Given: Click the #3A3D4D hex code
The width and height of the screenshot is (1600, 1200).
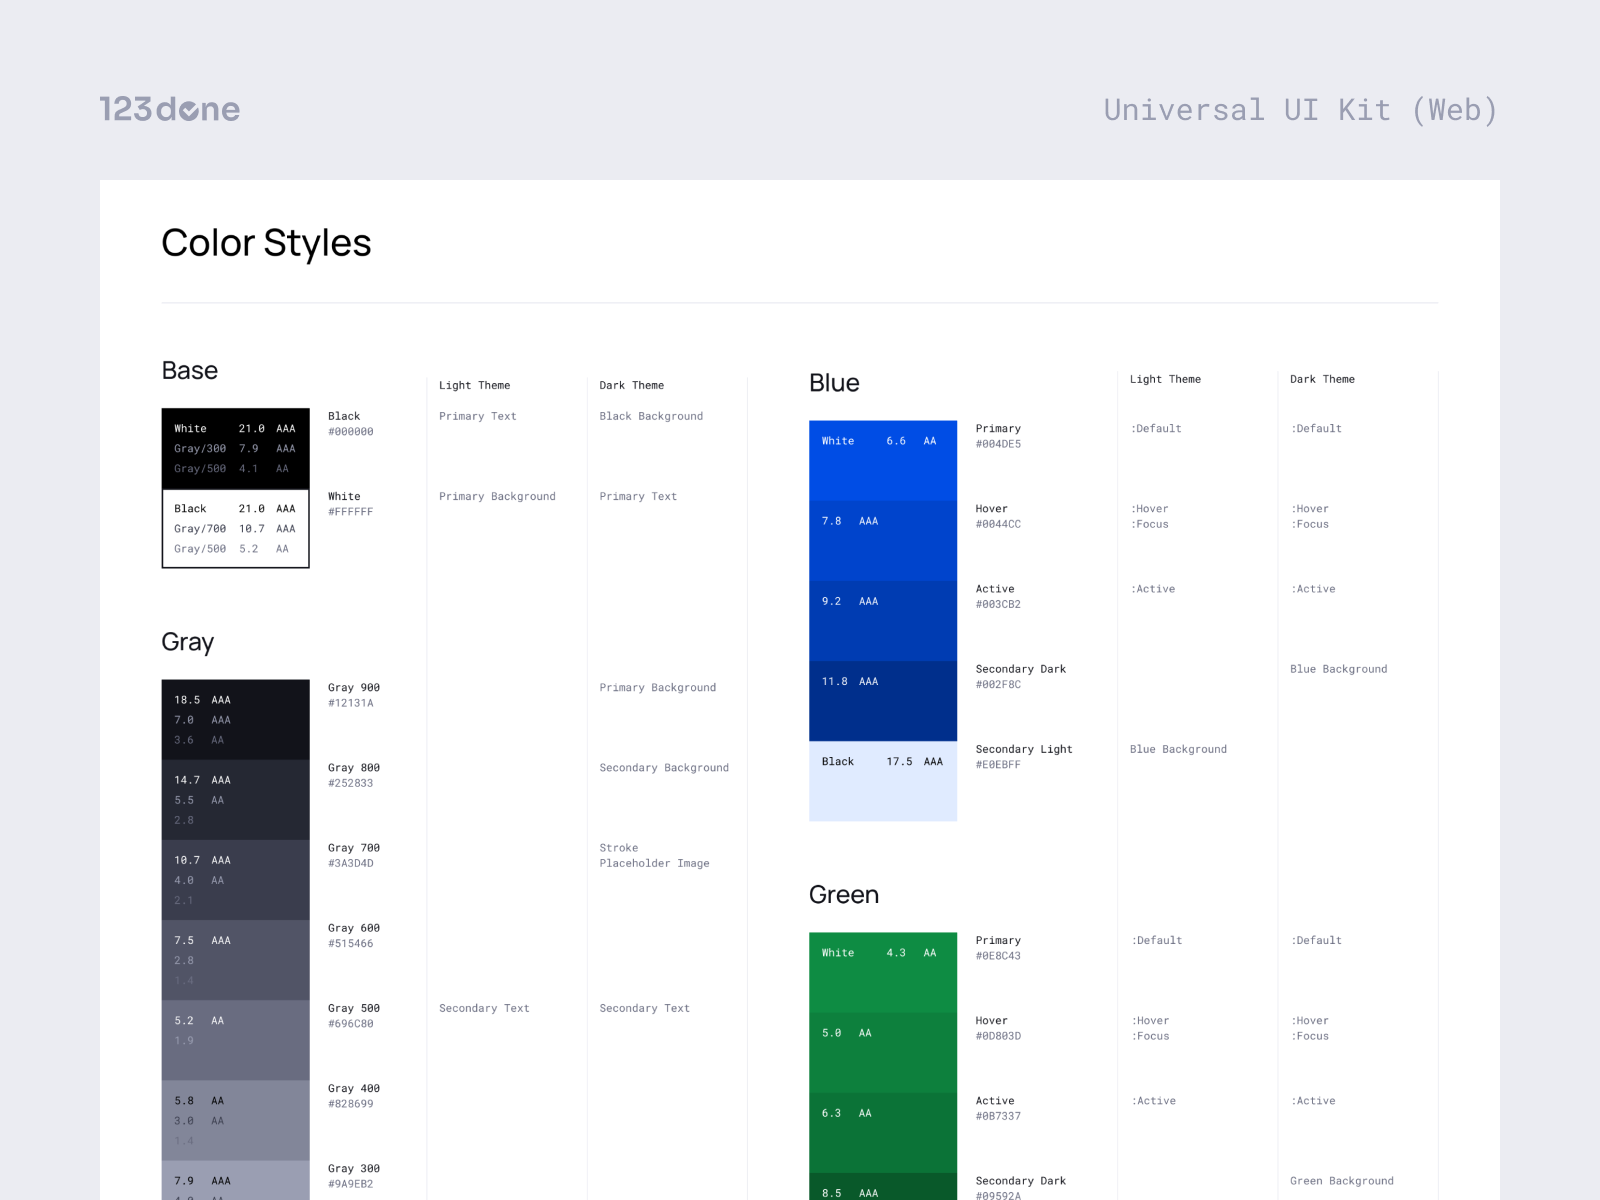Looking at the screenshot, I should pos(351,863).
